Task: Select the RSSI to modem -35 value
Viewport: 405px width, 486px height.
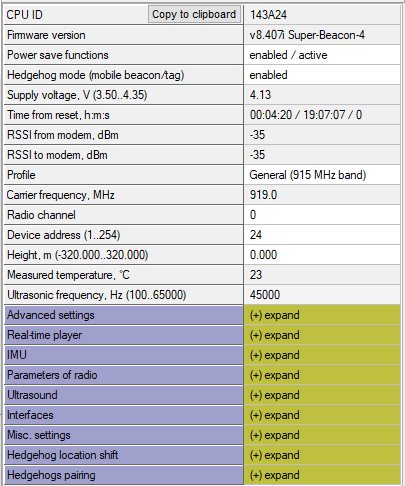Action: [322, 155]
